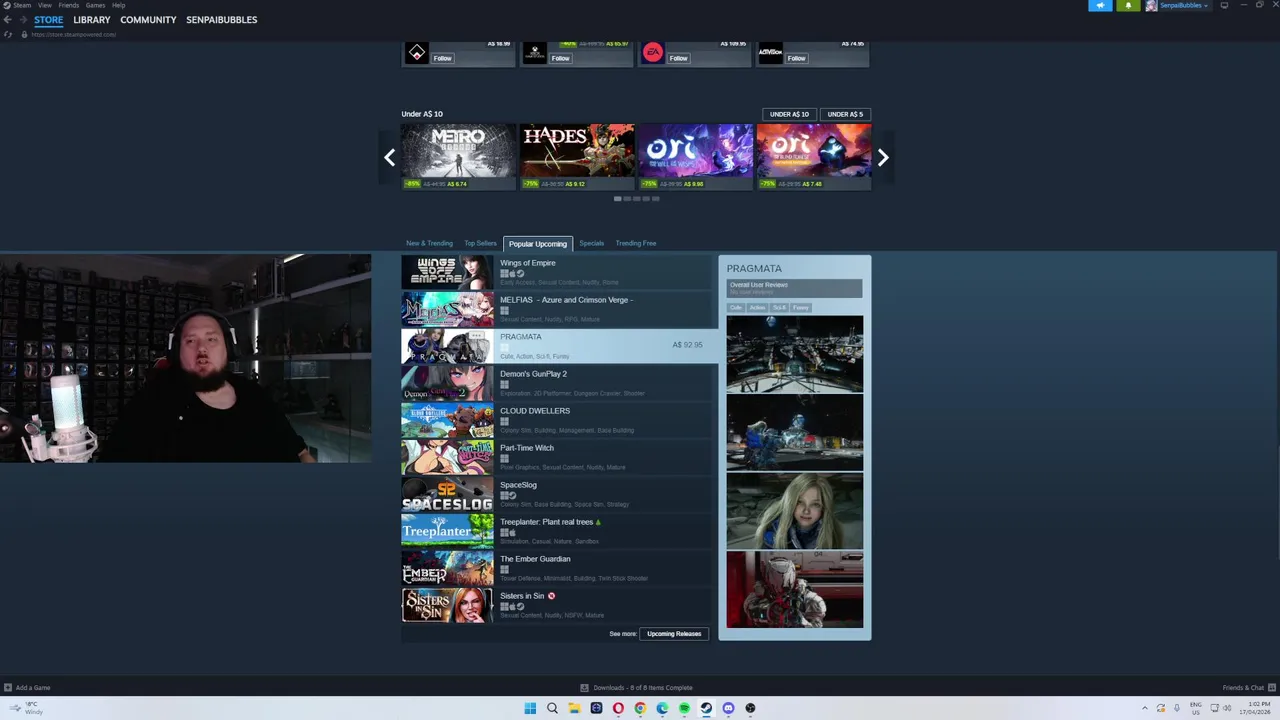
Task: Click the store URL address field
Action: tap(73, 34)
